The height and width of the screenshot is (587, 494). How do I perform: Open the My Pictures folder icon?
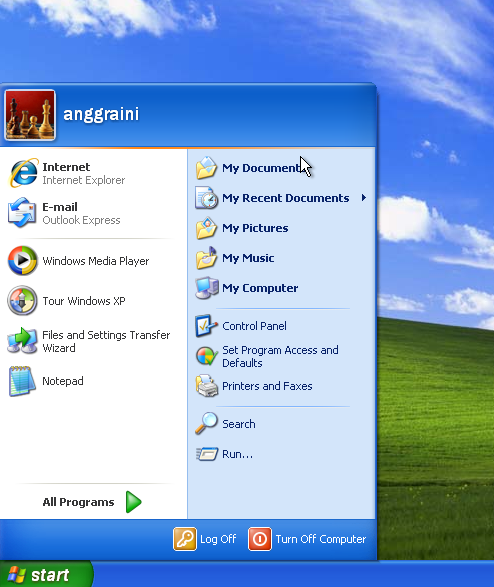pyautogui.click(x=206, y=228)
